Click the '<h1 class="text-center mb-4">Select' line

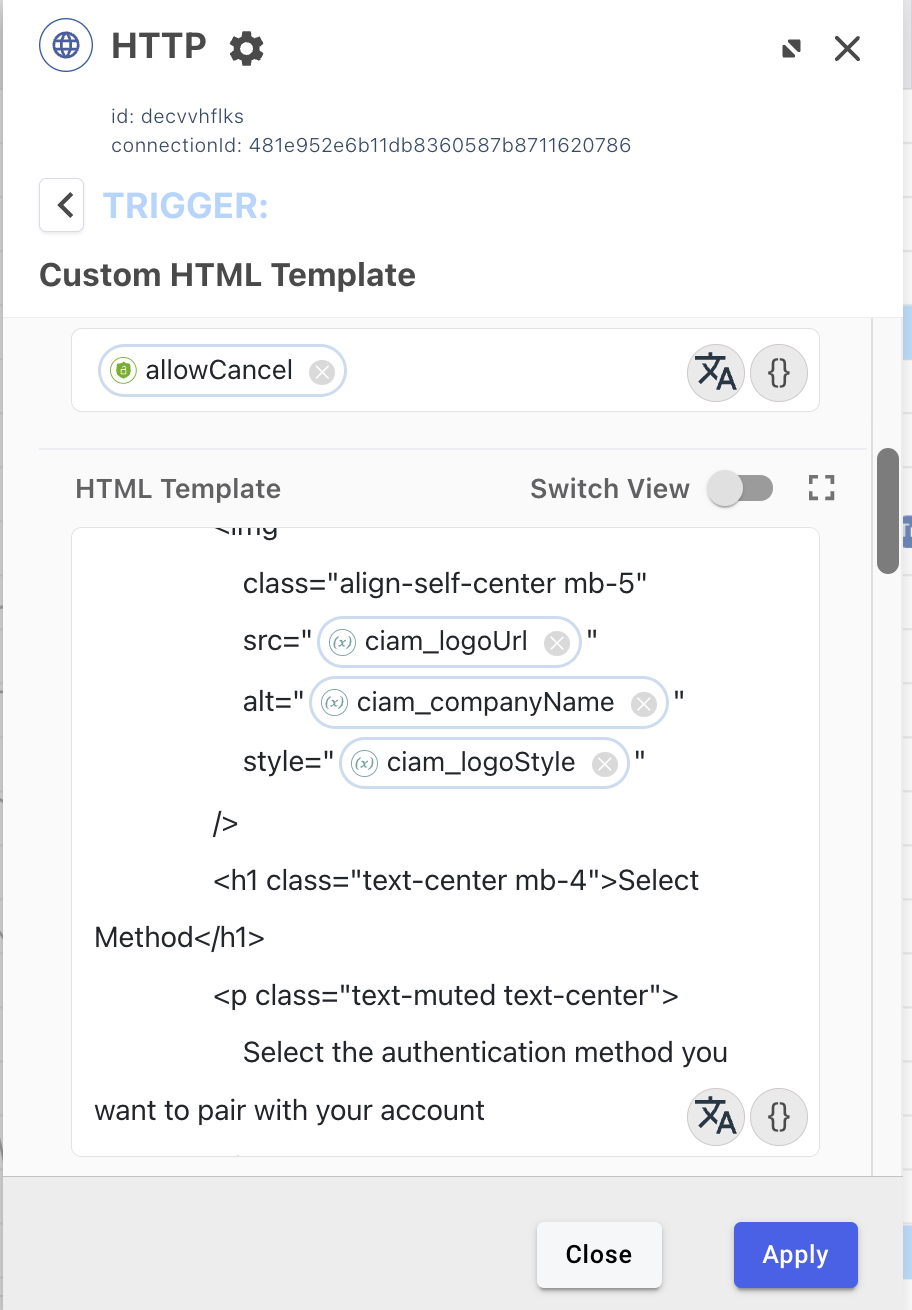point(456,881)
